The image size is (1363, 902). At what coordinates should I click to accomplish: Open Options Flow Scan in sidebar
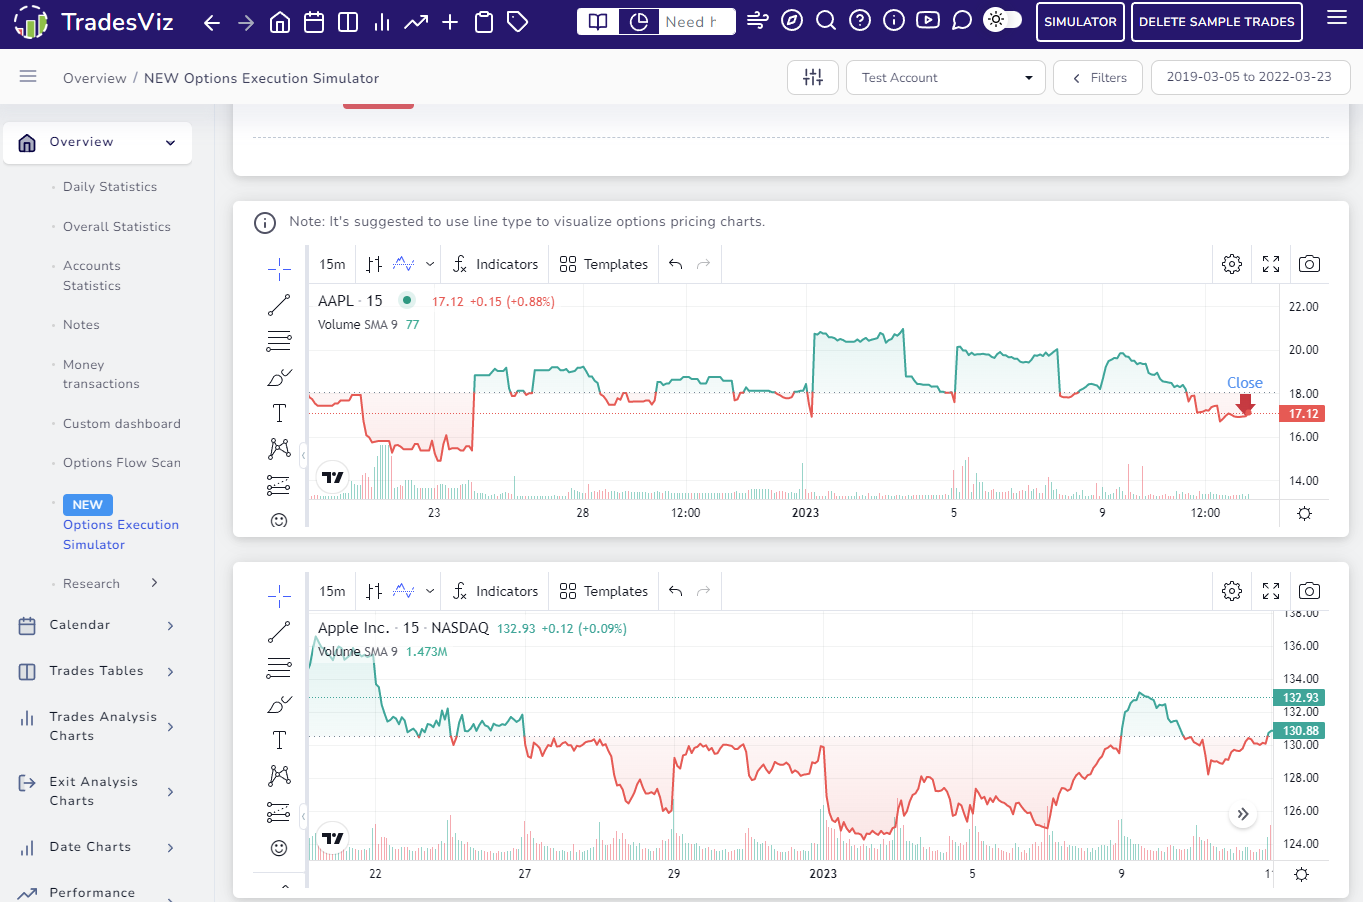click(x=122, y=463)
